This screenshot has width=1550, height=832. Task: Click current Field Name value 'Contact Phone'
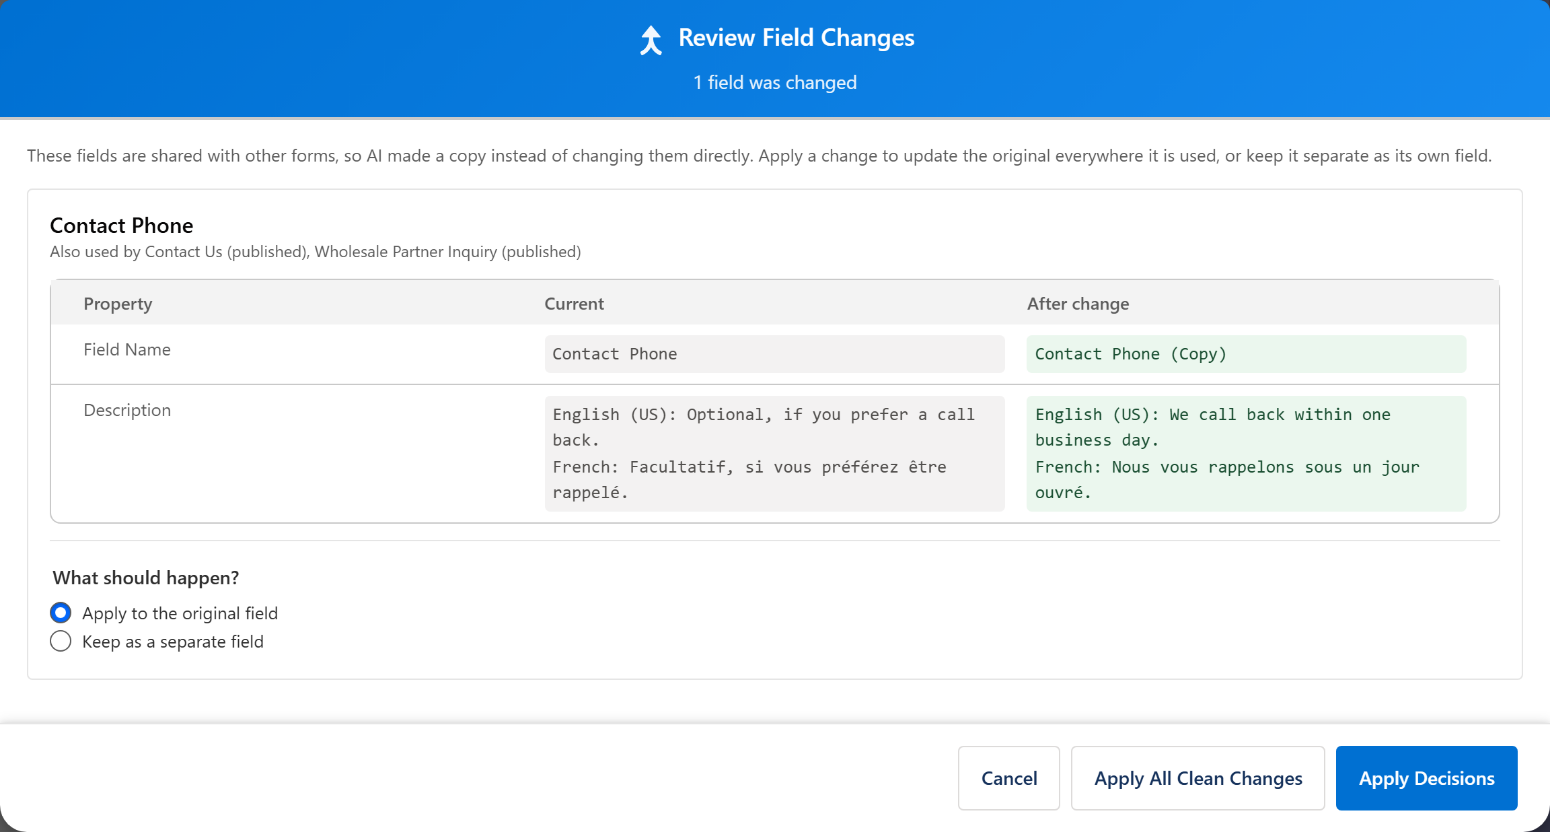click(774, 354)
